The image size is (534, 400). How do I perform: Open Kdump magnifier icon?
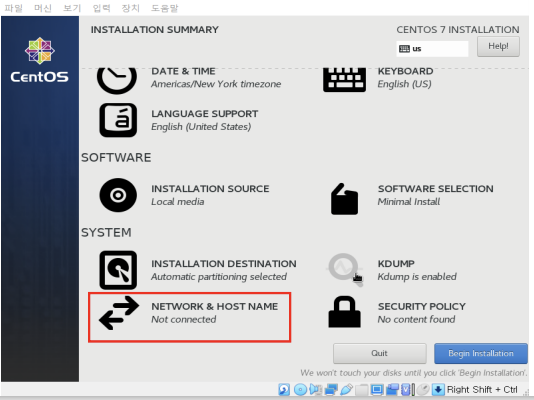pos(345,269)
